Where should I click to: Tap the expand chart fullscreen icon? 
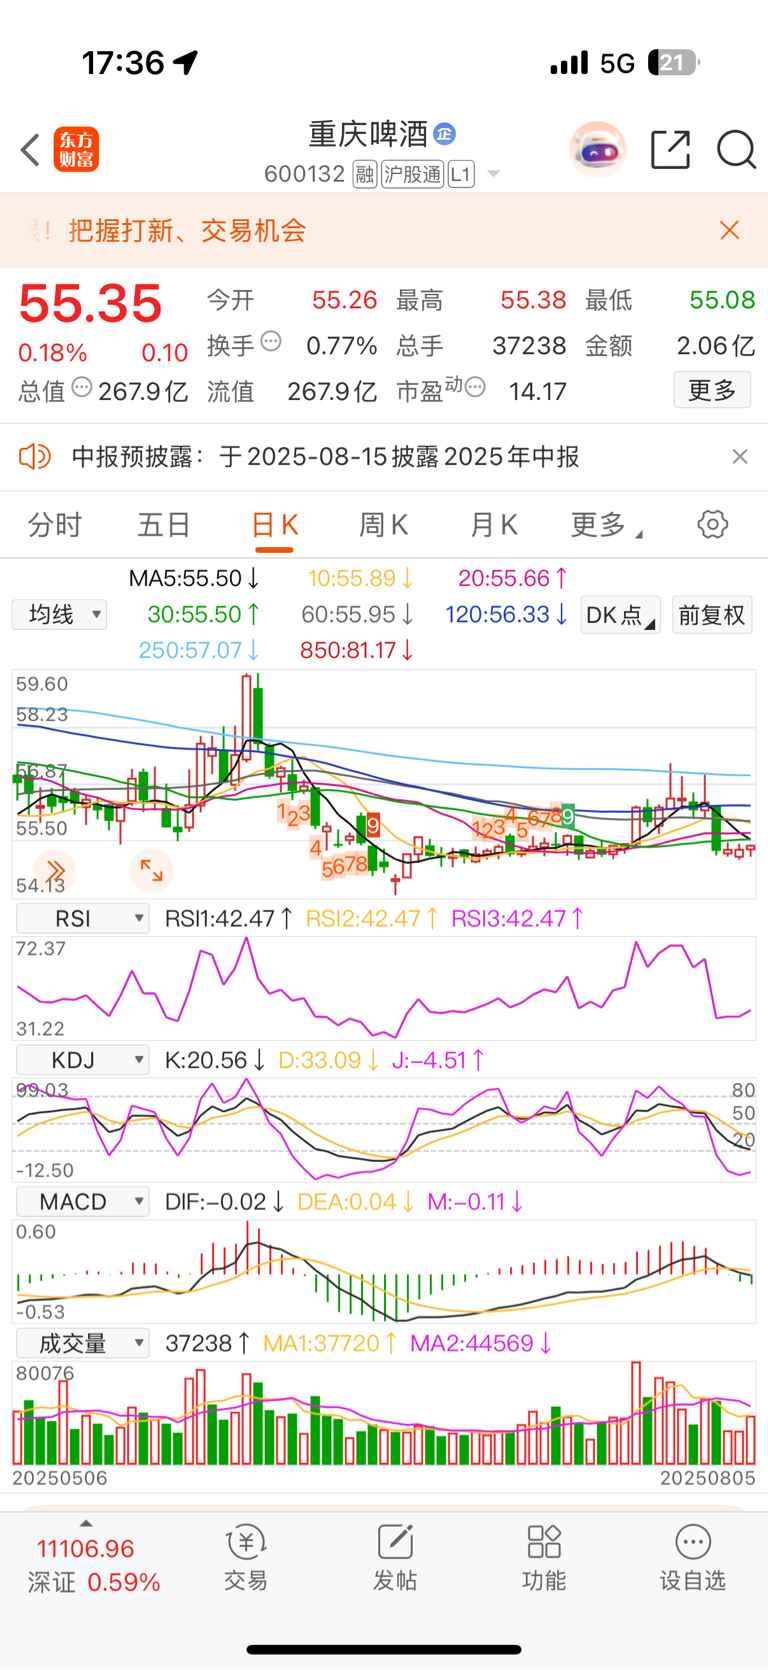[151, 870]
